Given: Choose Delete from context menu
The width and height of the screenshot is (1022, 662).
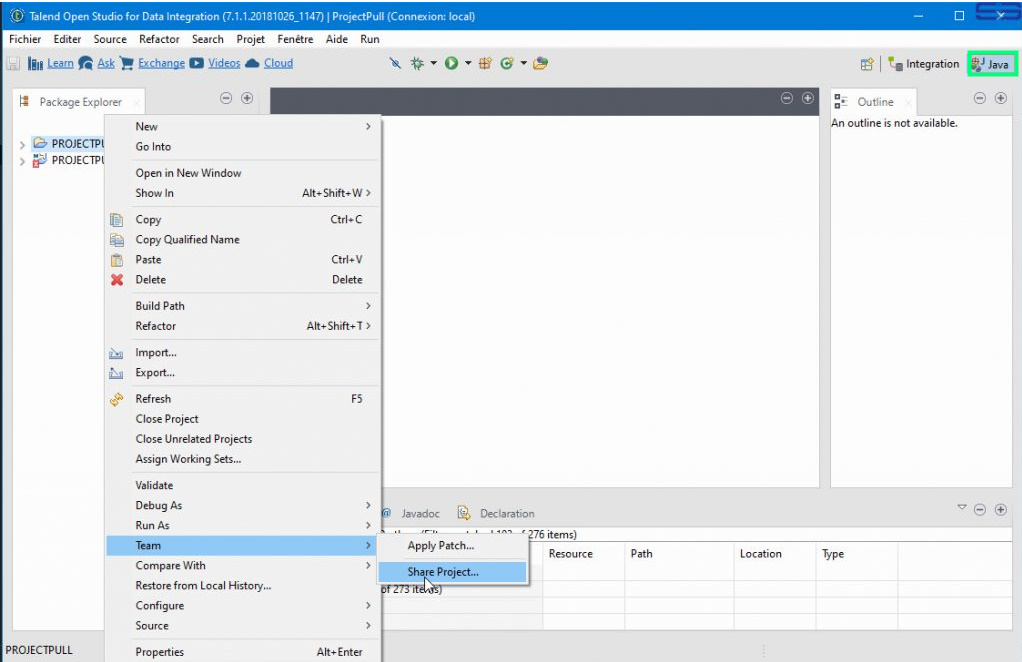Looking at the screenshot, I should pyautogui.click(x=242, y=280).
